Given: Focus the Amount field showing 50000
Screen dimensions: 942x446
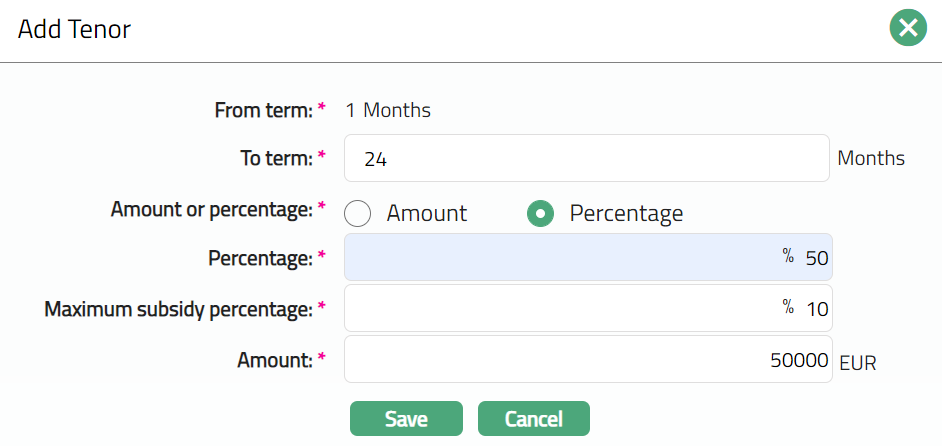Looking at the screenshot, I should pyautogui.click(x=586, y=359).
